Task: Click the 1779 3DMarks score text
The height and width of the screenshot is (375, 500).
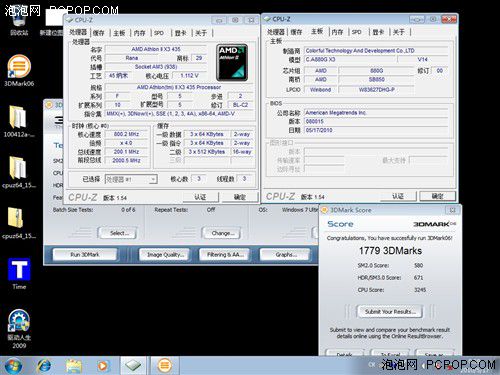Action: tap(390, 251)
